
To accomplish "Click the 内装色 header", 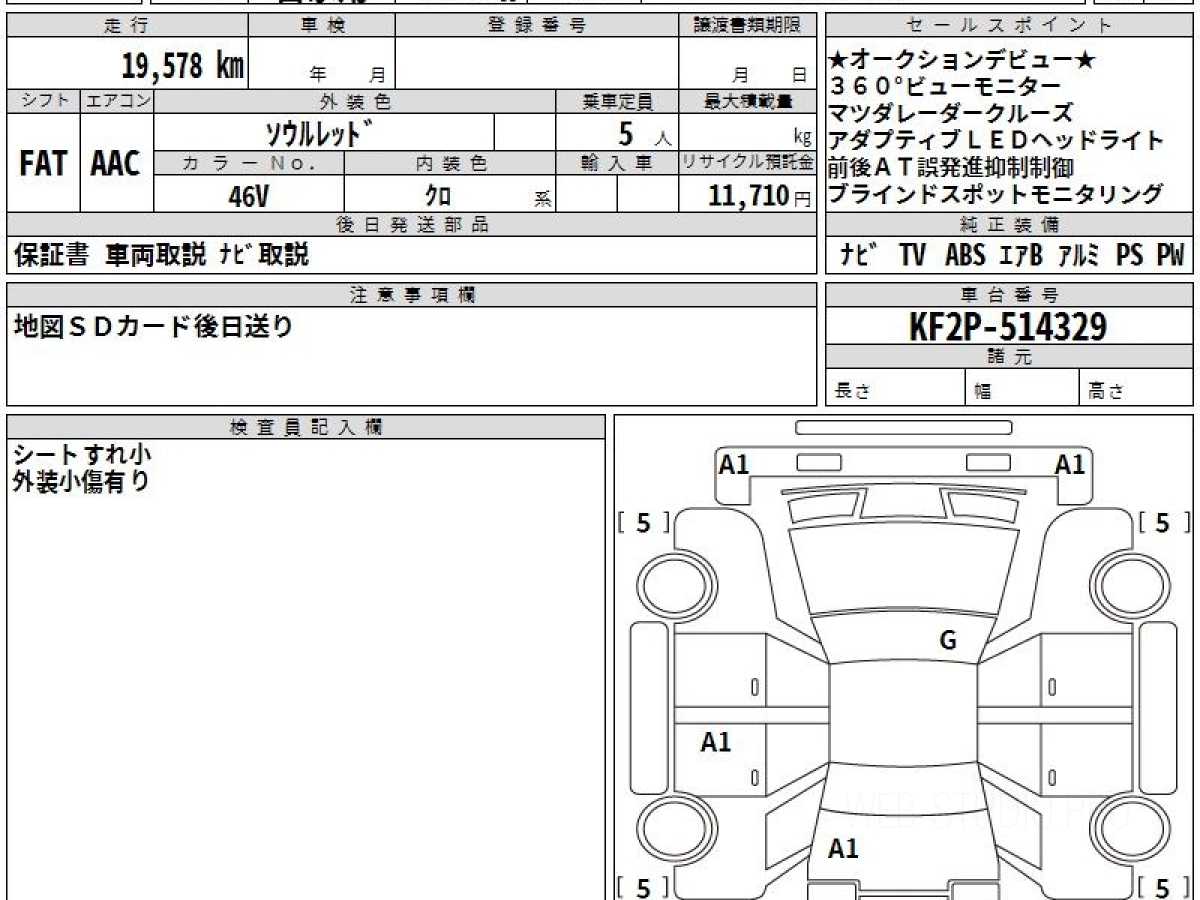I will (x=450, y=163).
